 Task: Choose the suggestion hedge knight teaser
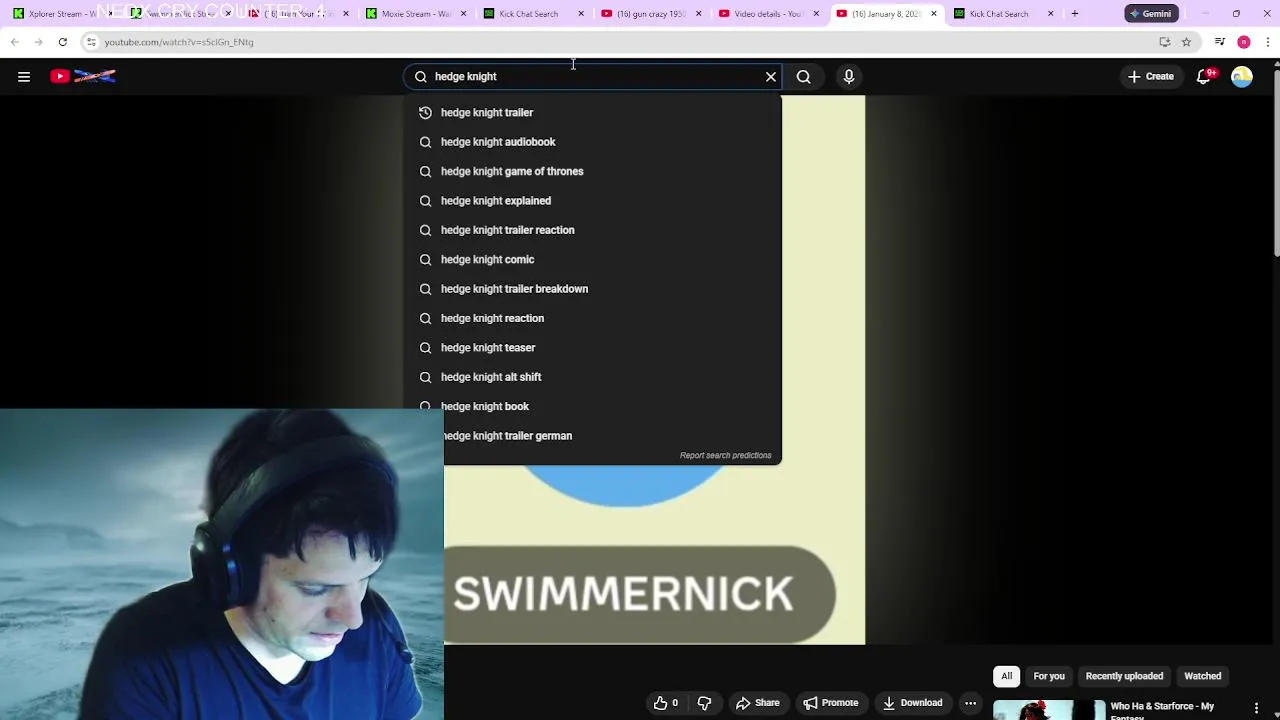592,348
